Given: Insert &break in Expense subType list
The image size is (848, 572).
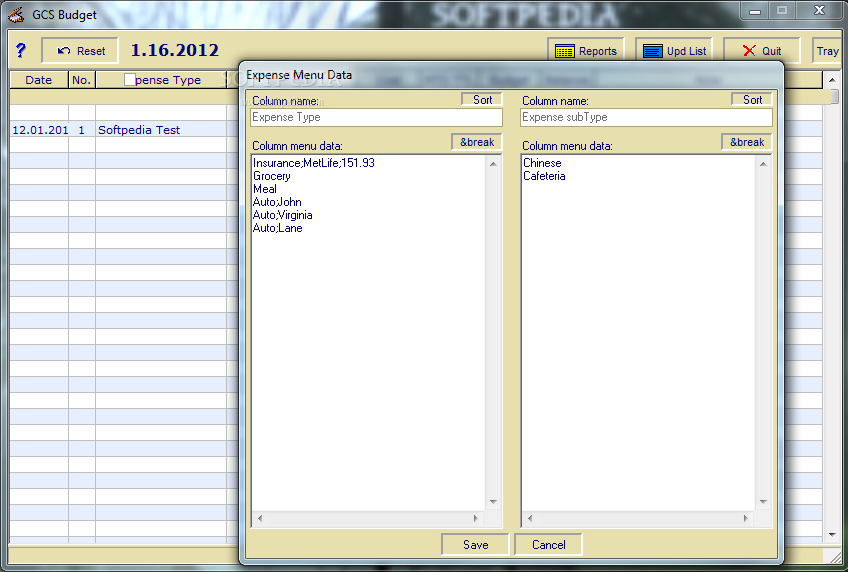Looking at the screenshot, I should (747, 142).
